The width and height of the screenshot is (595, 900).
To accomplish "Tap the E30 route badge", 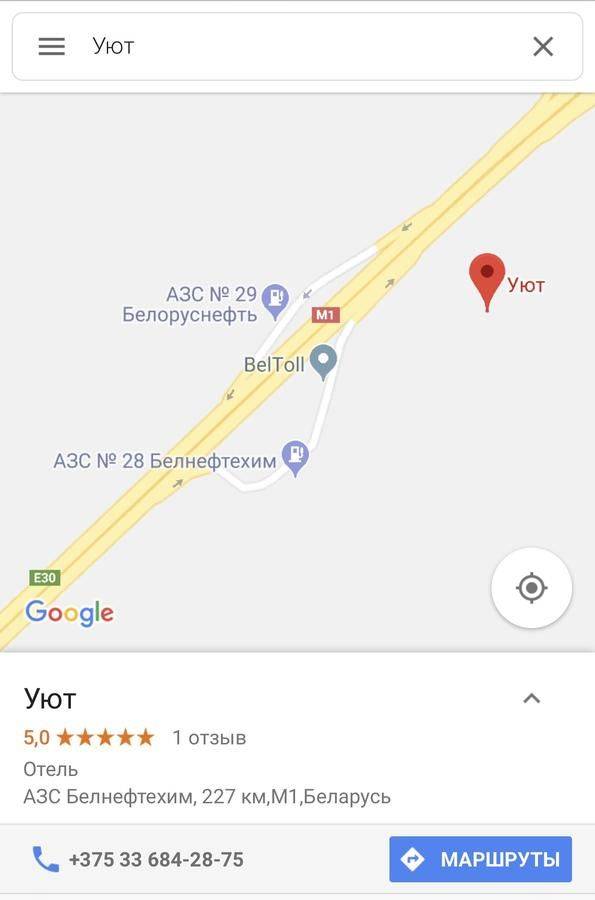I will [x=45, y=577].
